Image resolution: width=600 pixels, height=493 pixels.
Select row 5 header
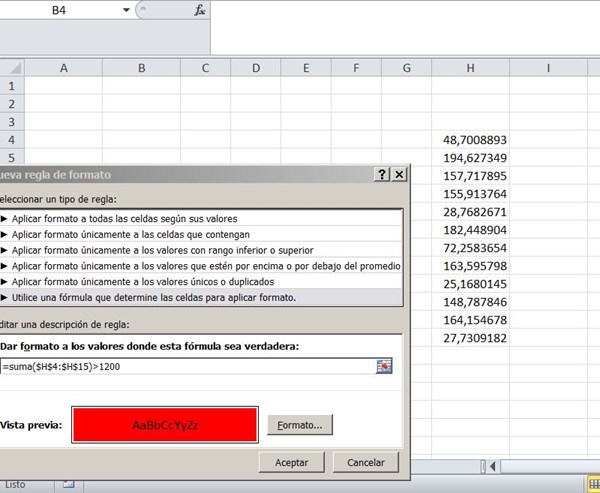12,158
